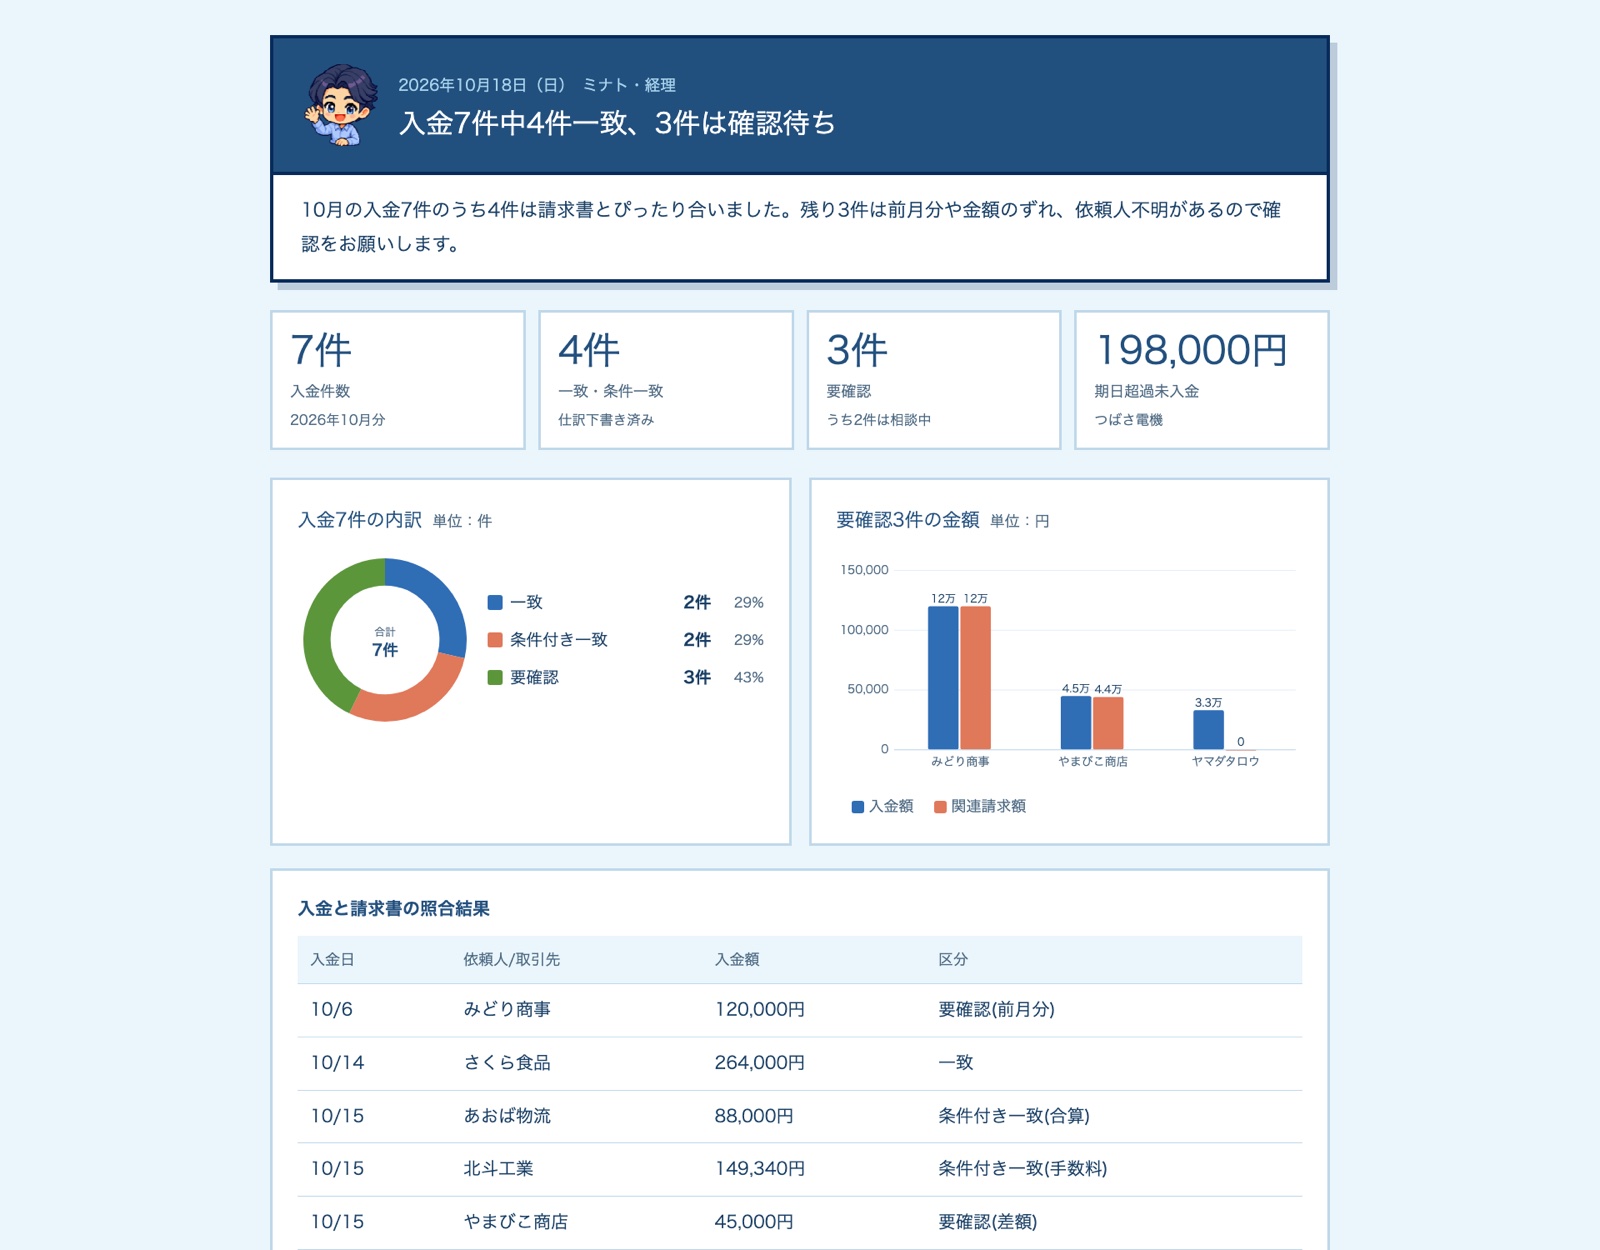
Task: Click the 条件付き一致(手数料) status cell
Action: point(1022,1169)
